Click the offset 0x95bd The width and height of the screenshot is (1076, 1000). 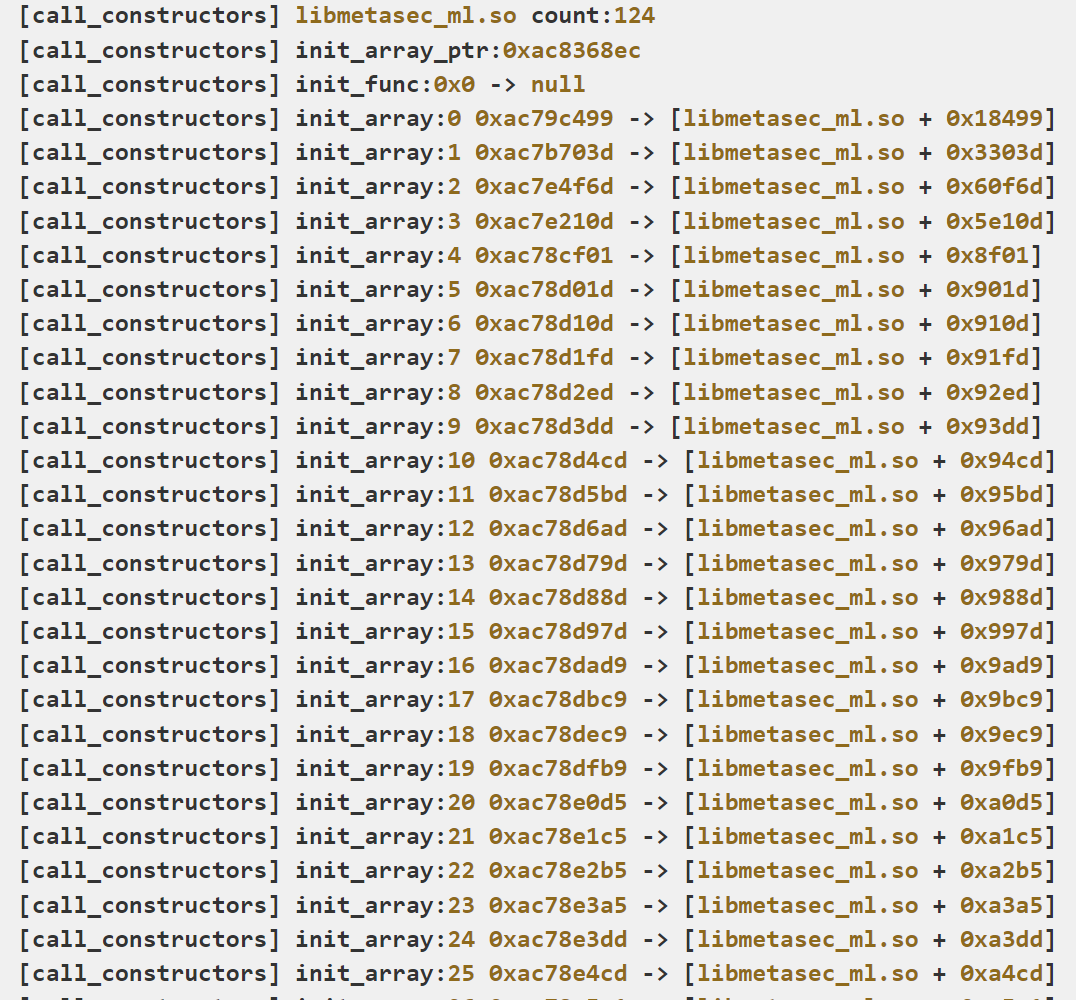(1002, 495)
